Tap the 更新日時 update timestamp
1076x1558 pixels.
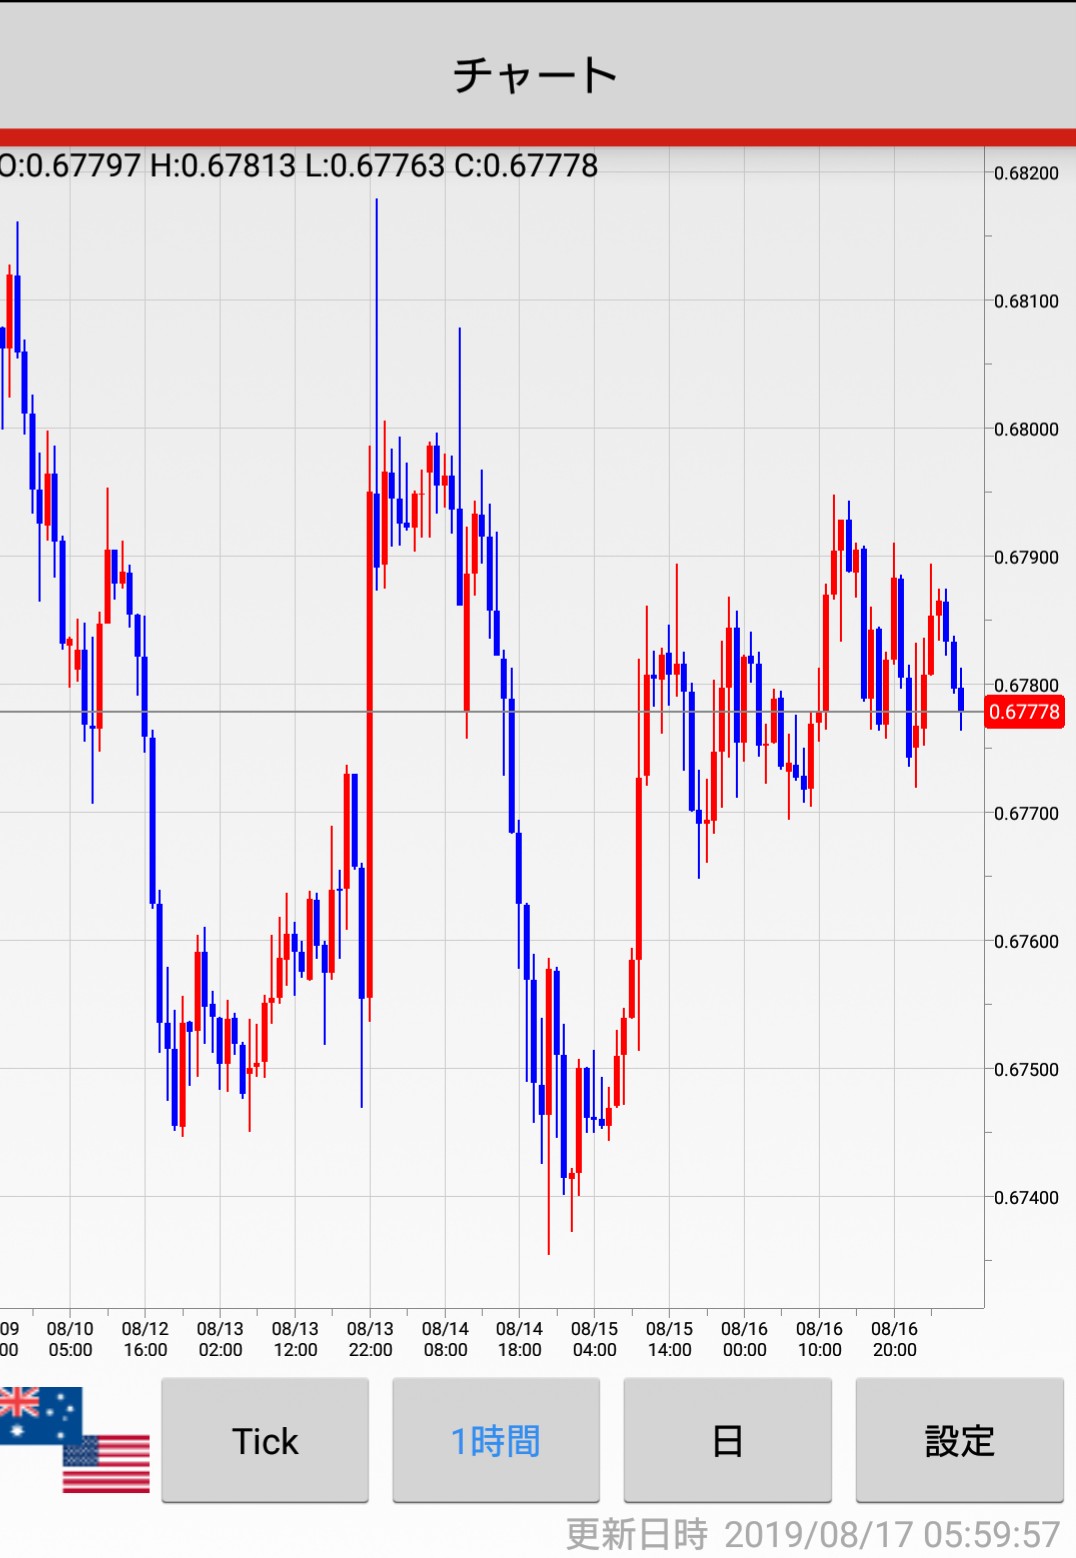click(x=812, y=1534)
